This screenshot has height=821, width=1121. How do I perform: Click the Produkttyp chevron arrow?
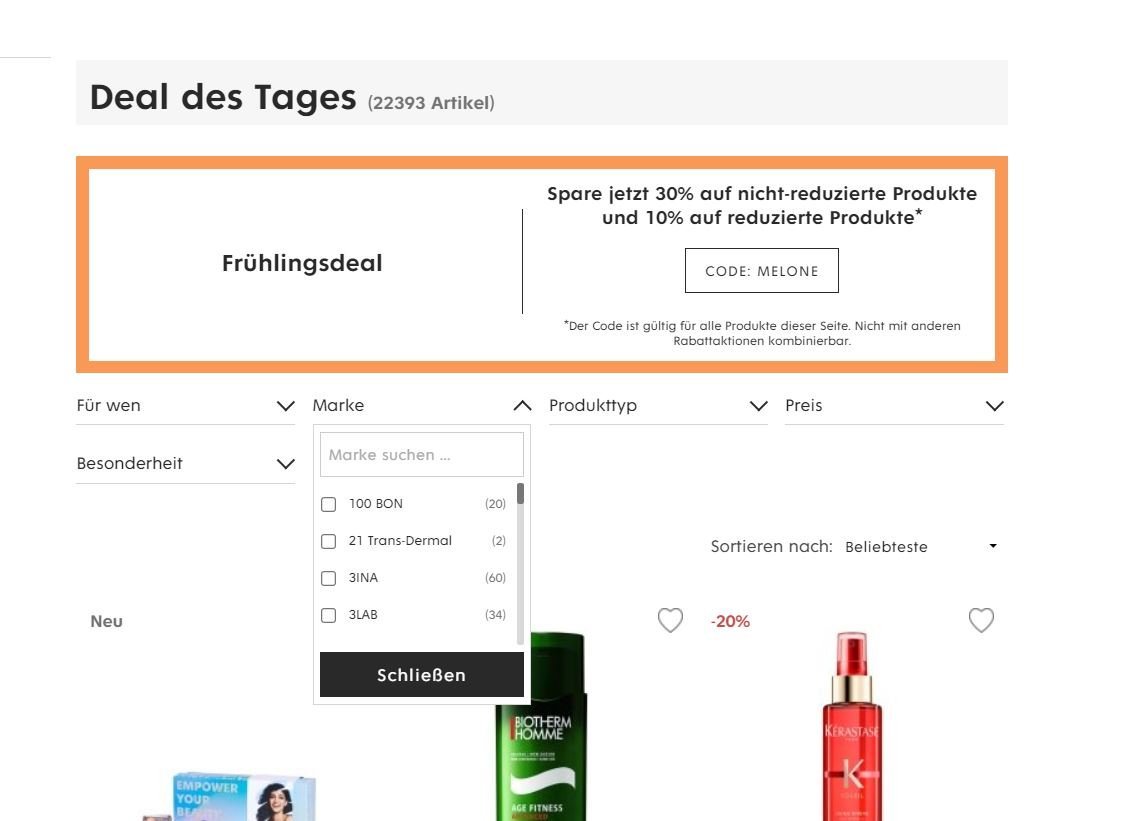click(759, 405)
